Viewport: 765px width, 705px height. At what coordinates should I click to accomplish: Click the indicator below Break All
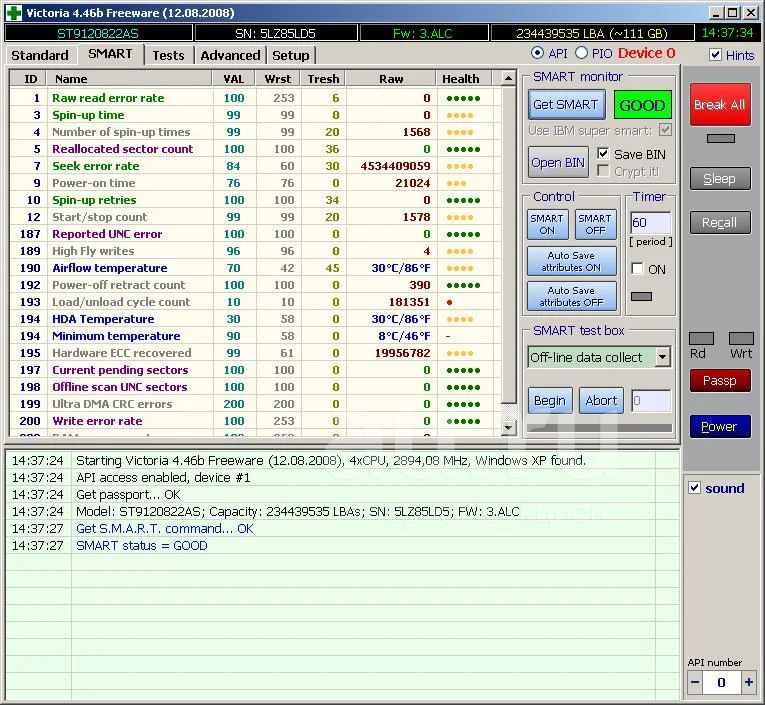[721, 139]
